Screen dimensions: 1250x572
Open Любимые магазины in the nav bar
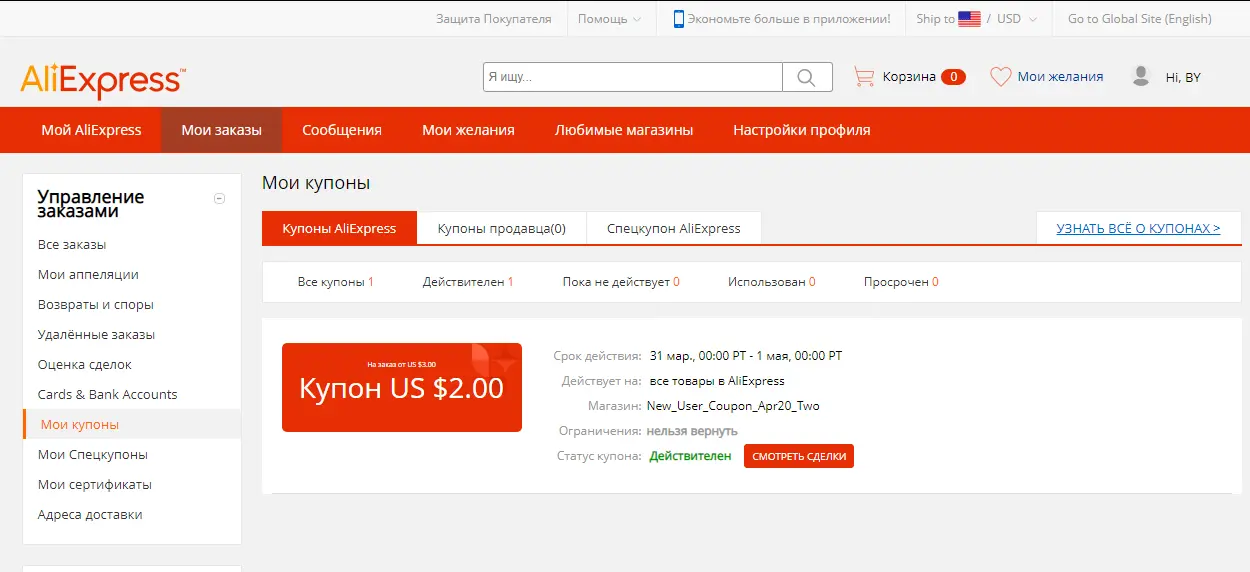[624, 130]
